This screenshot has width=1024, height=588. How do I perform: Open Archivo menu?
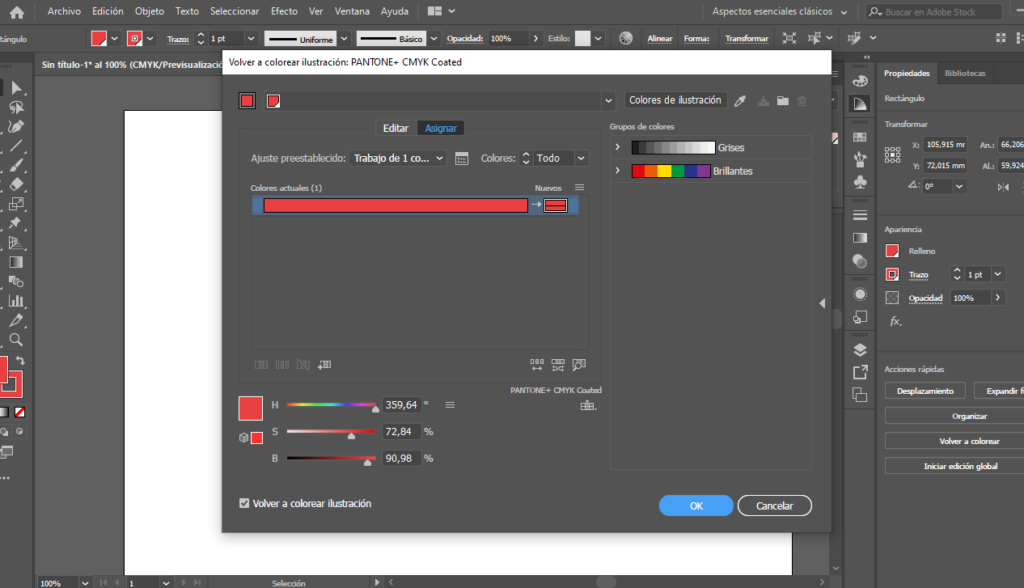tap(64, 11)
